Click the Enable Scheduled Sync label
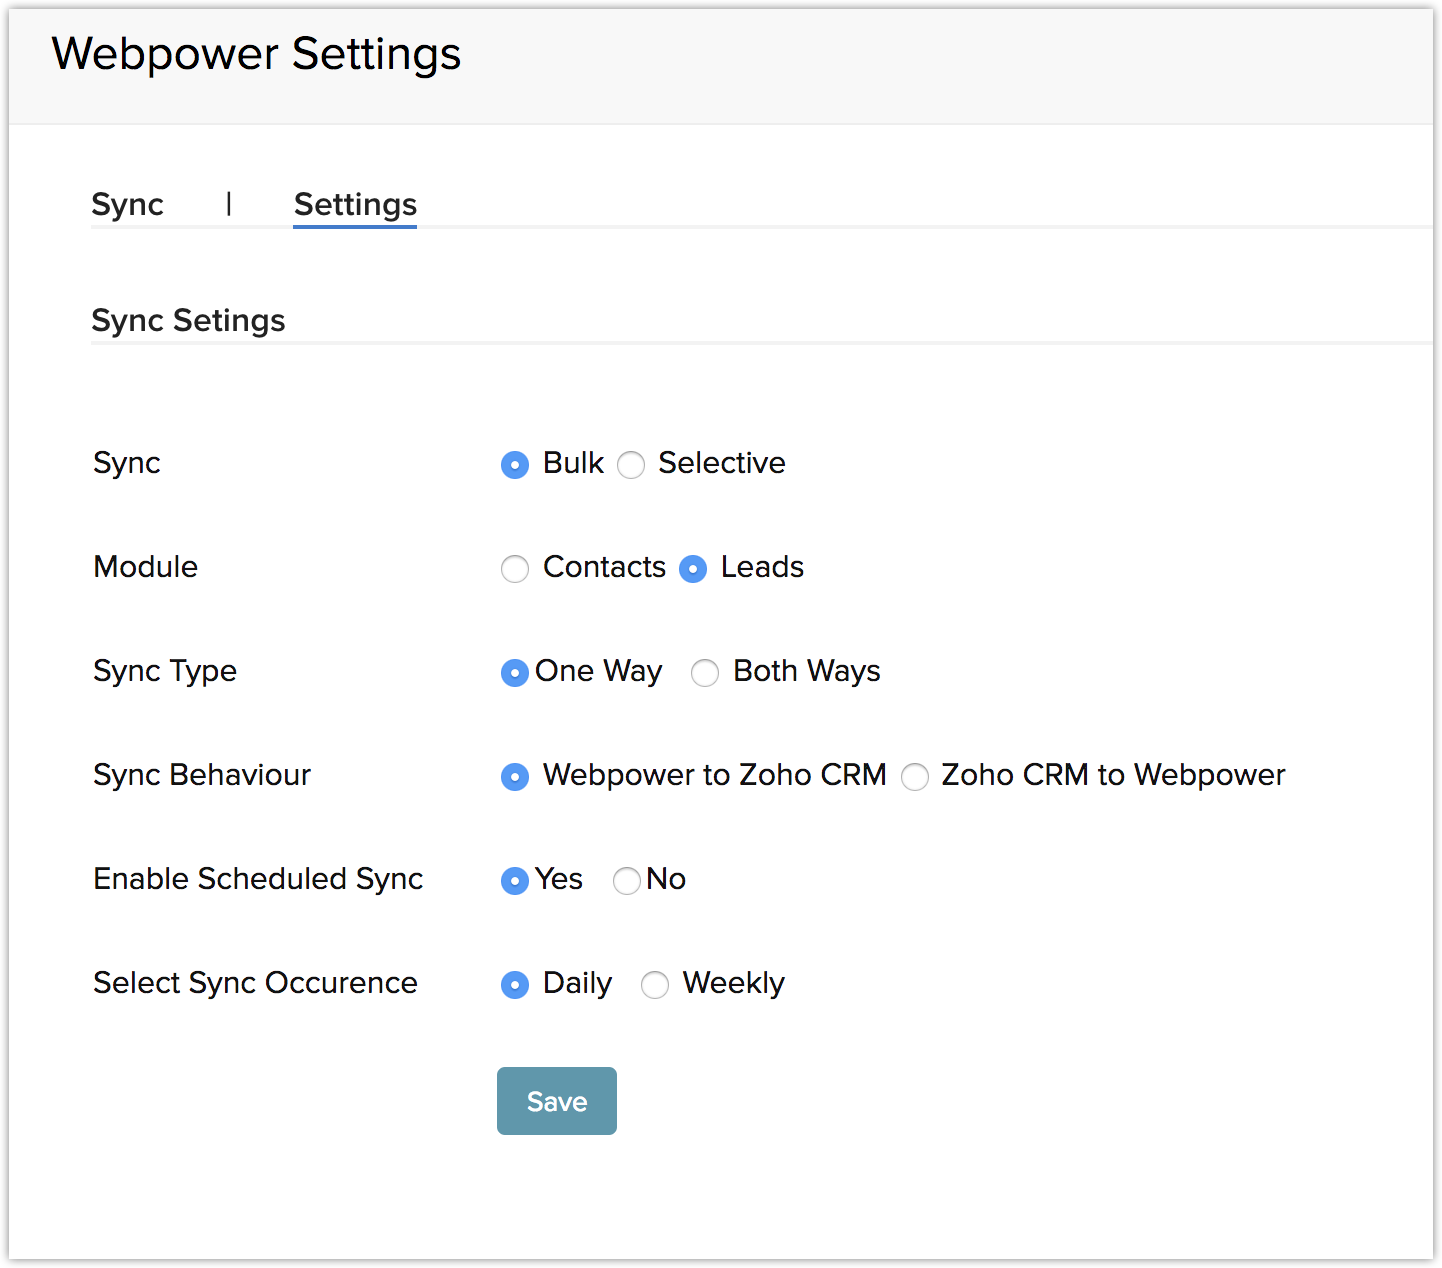This screenshot has height=1268, width=1442. (258, 879)
